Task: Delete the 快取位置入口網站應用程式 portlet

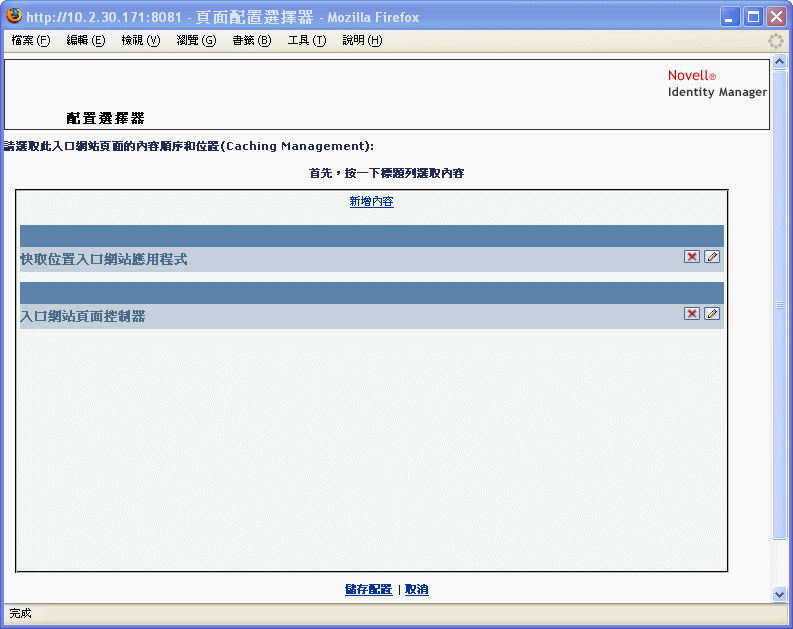Action: [x=691, y=256]
